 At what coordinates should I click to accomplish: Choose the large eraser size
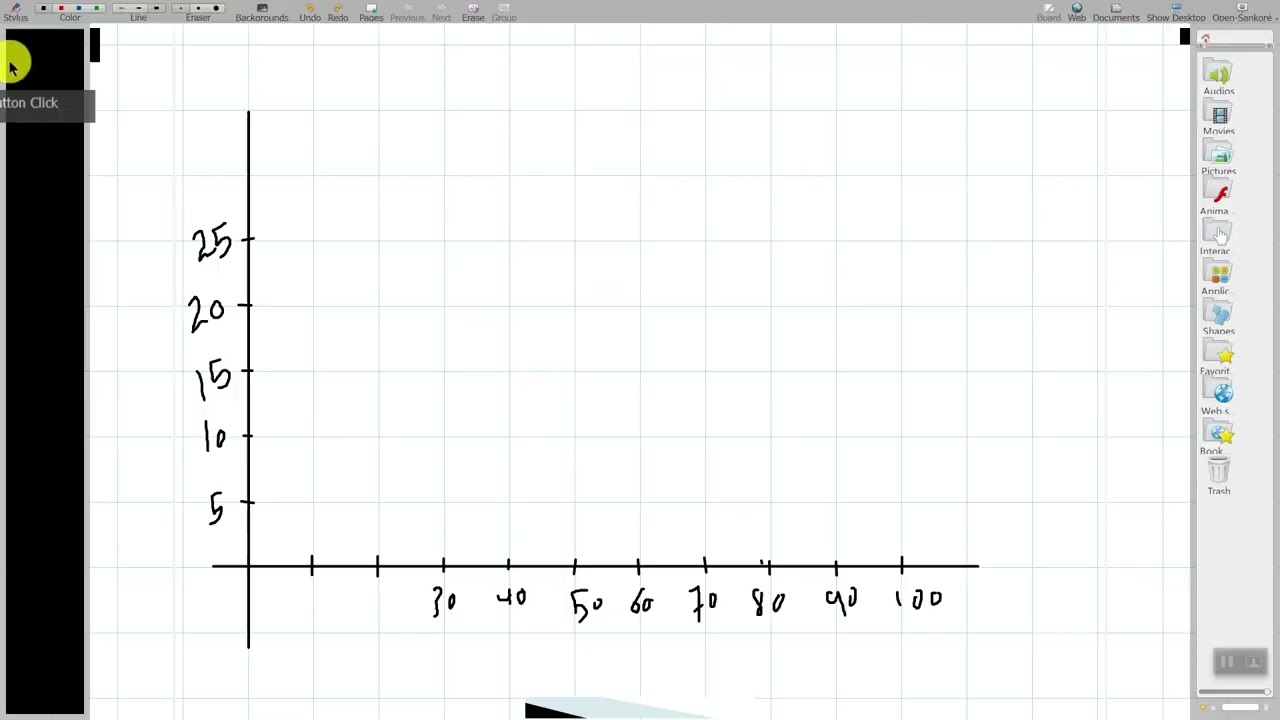point(216,8)
